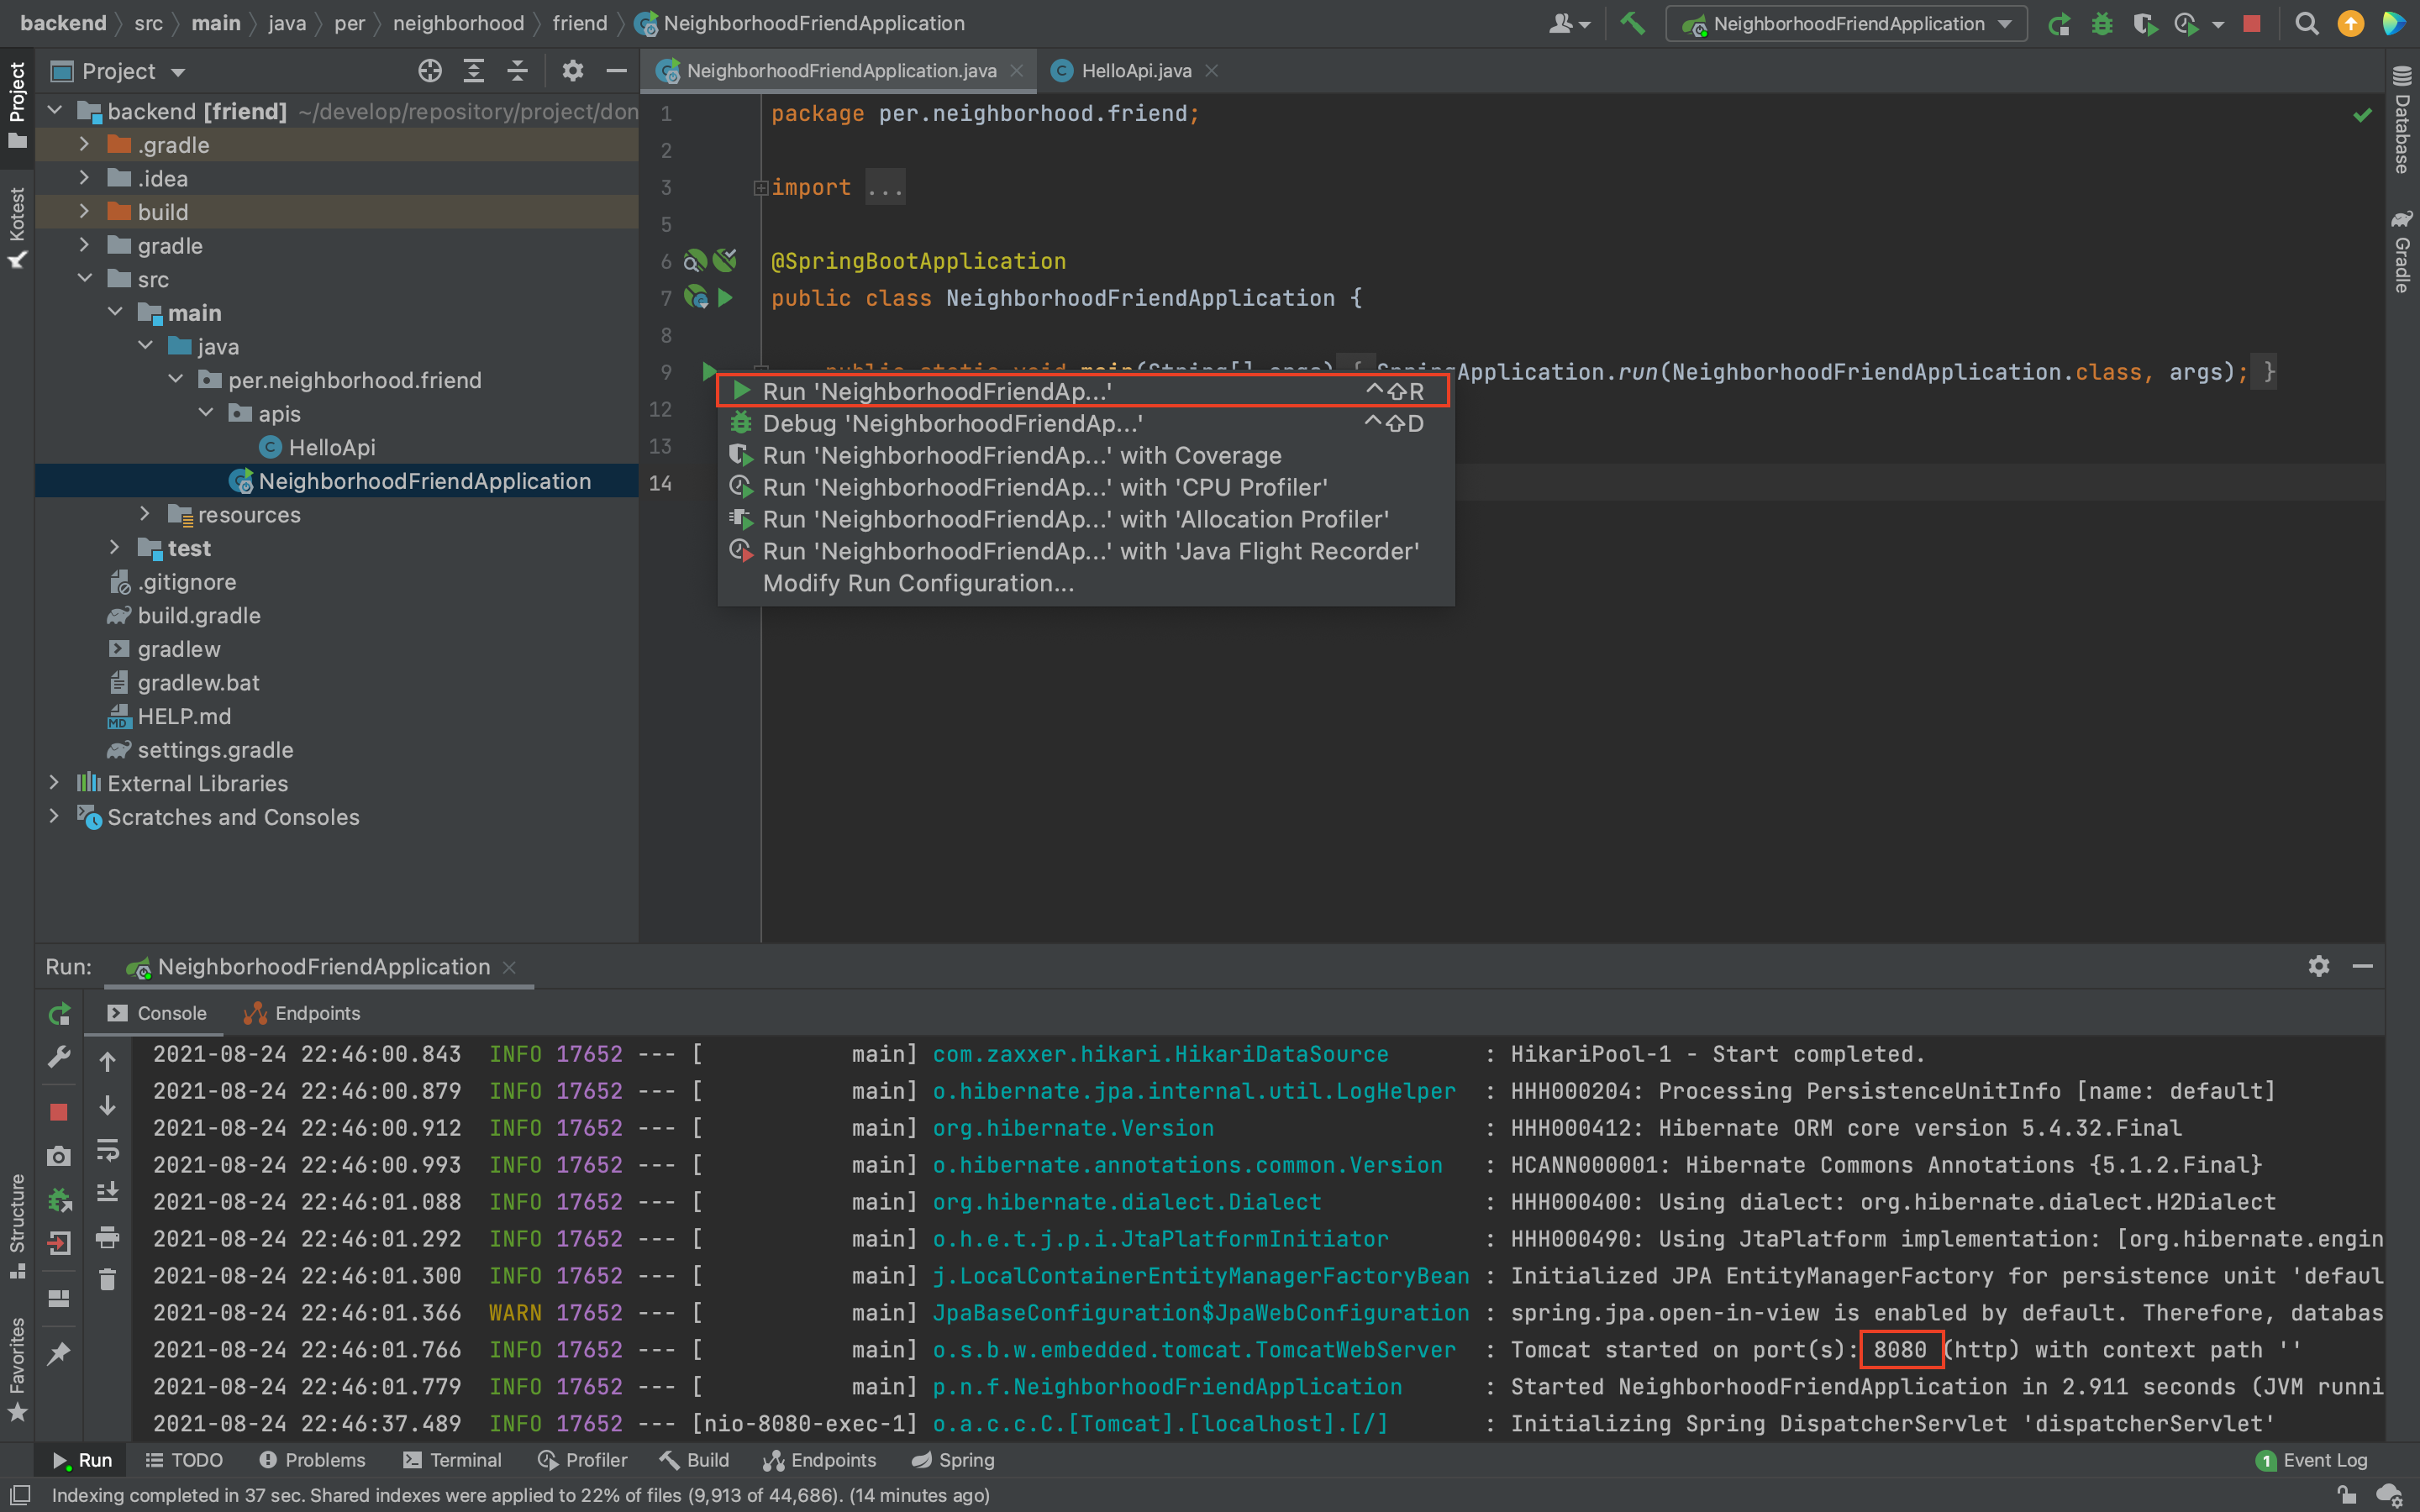Click the Debug bug icon in top toolbar

pos(2102,23)
